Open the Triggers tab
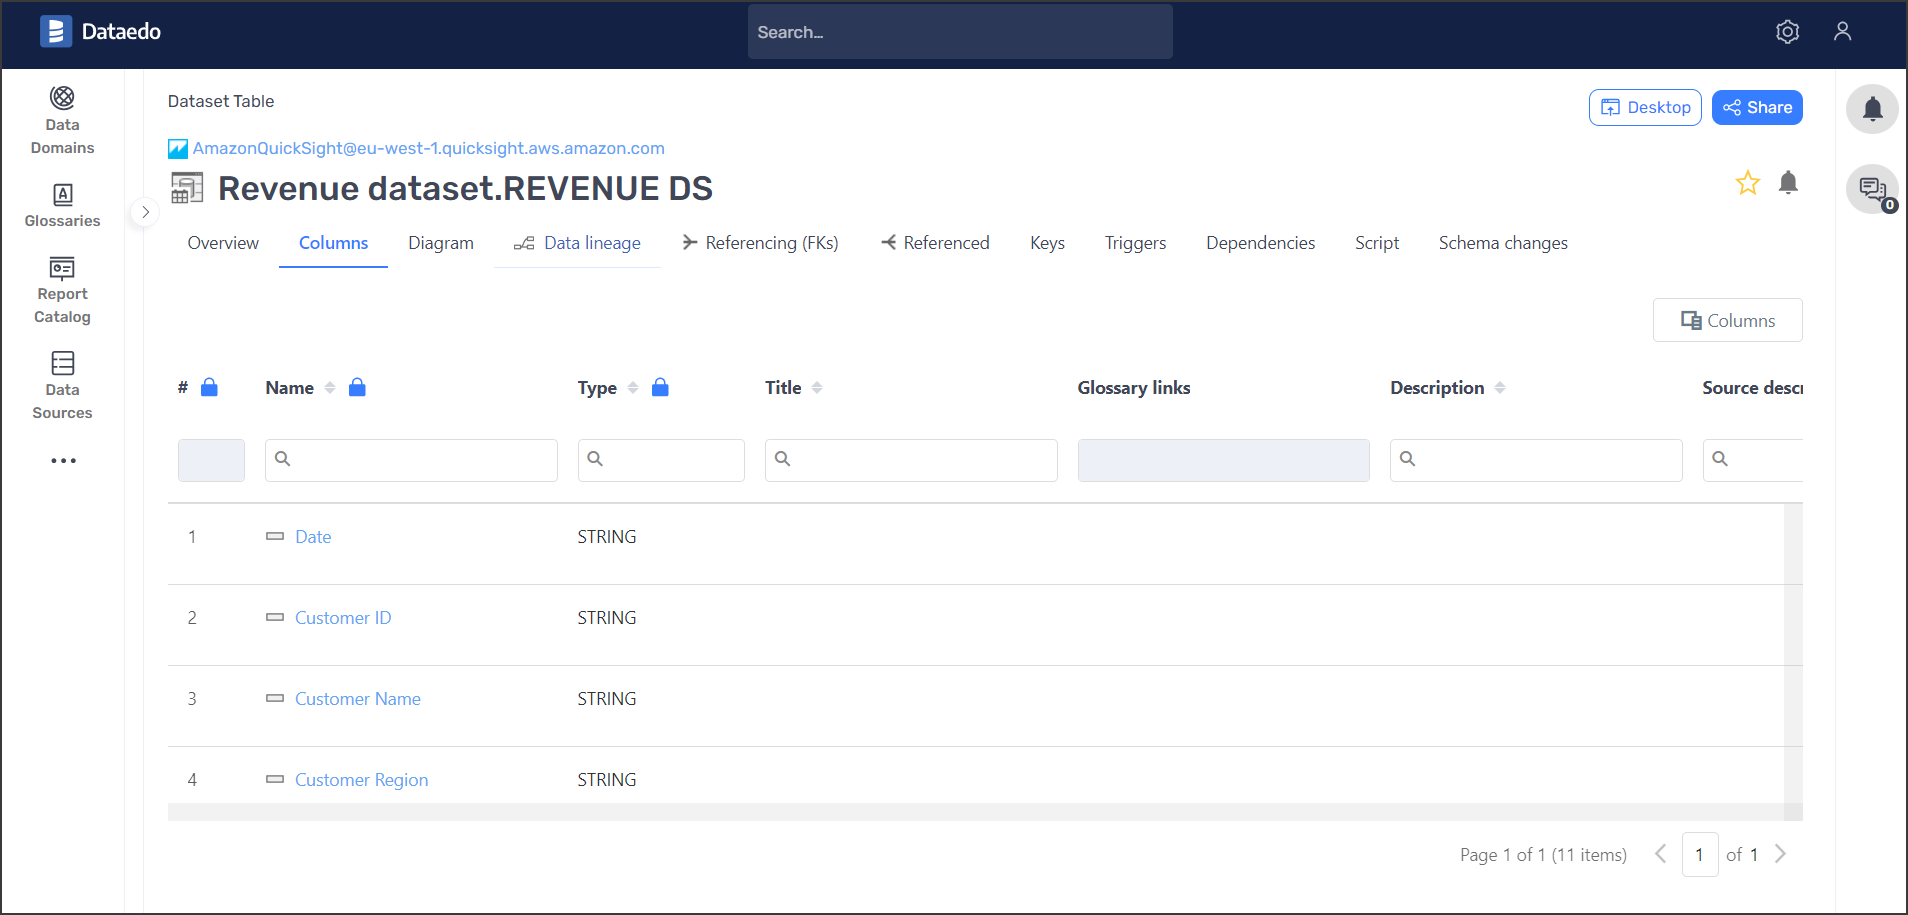 pyautogui.click(x=1135, y=243)
